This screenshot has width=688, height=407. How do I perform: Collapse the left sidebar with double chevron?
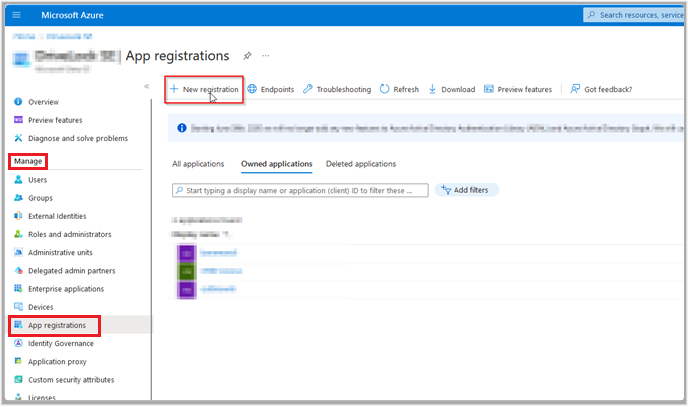coord(147,86)
